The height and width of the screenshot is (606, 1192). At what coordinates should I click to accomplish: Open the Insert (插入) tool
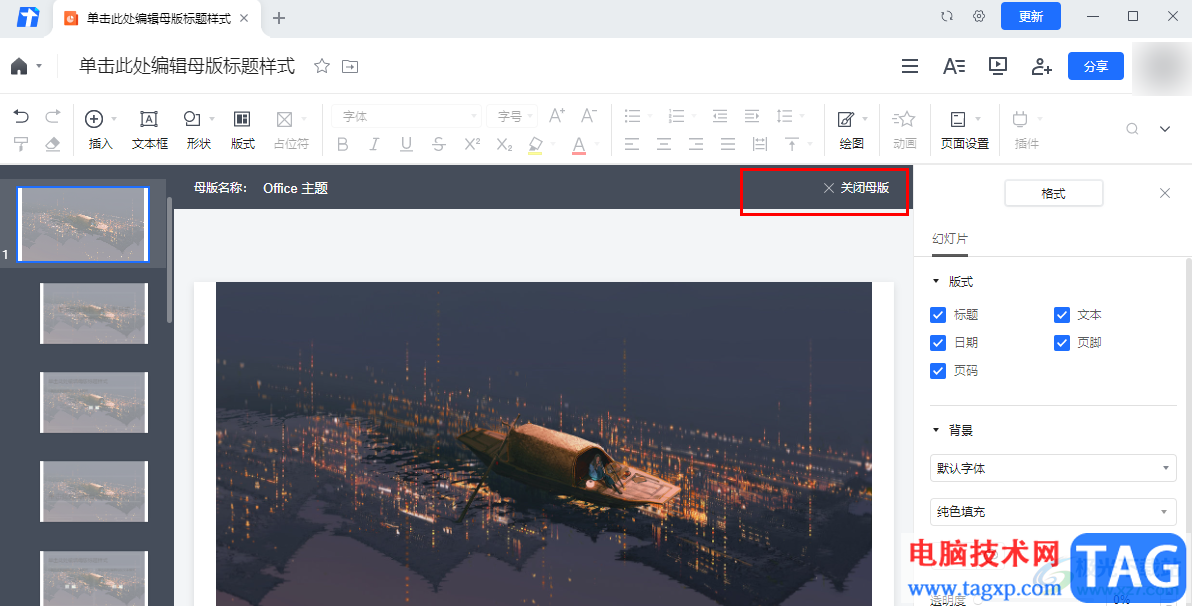pos(100,129)
